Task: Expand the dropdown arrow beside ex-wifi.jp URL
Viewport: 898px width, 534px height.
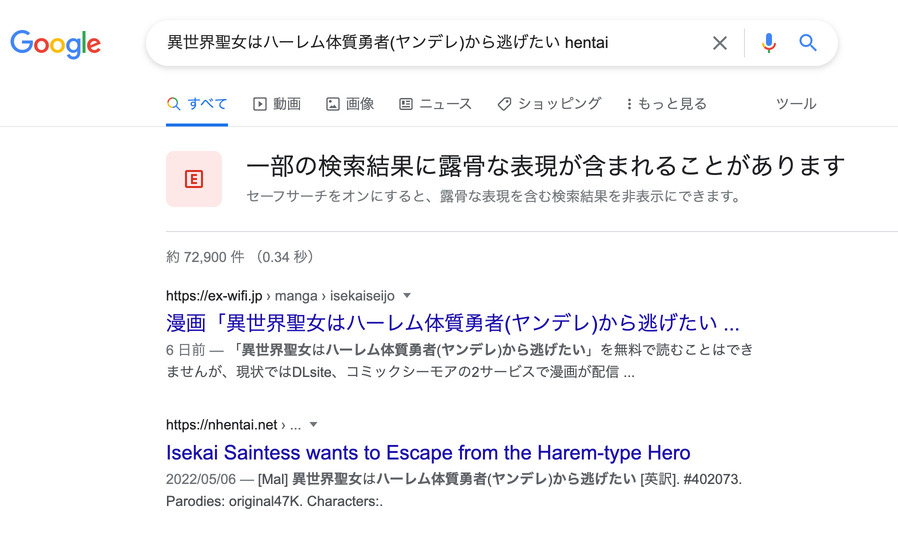Action: [407, 296]
